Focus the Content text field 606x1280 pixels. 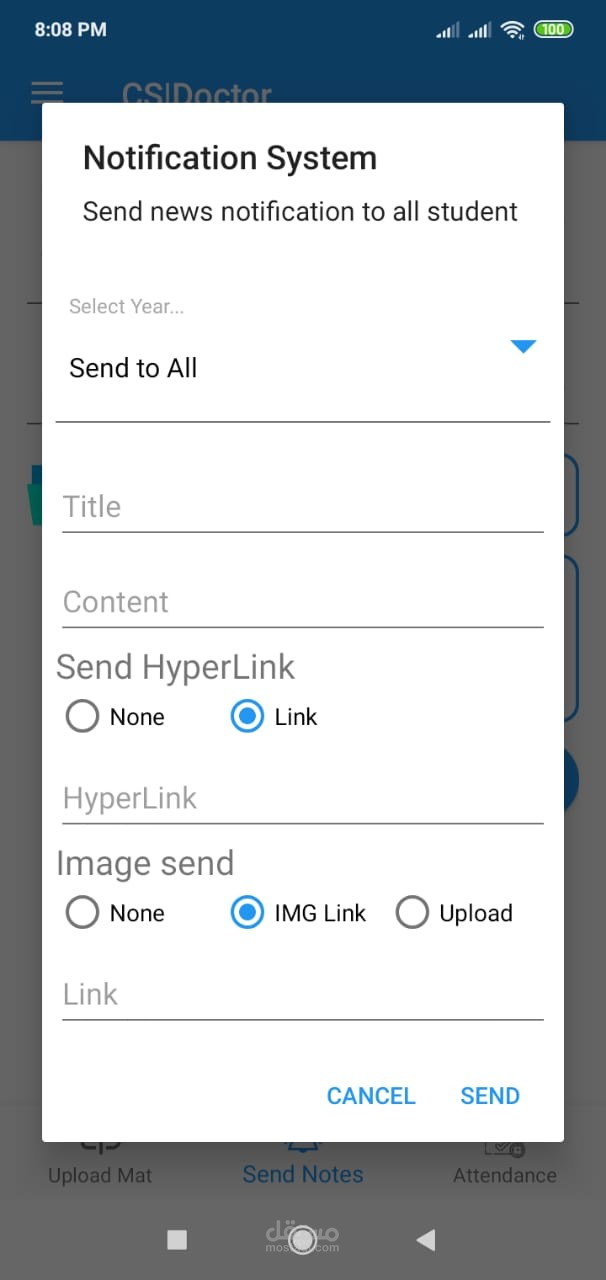tap(303, 602)
